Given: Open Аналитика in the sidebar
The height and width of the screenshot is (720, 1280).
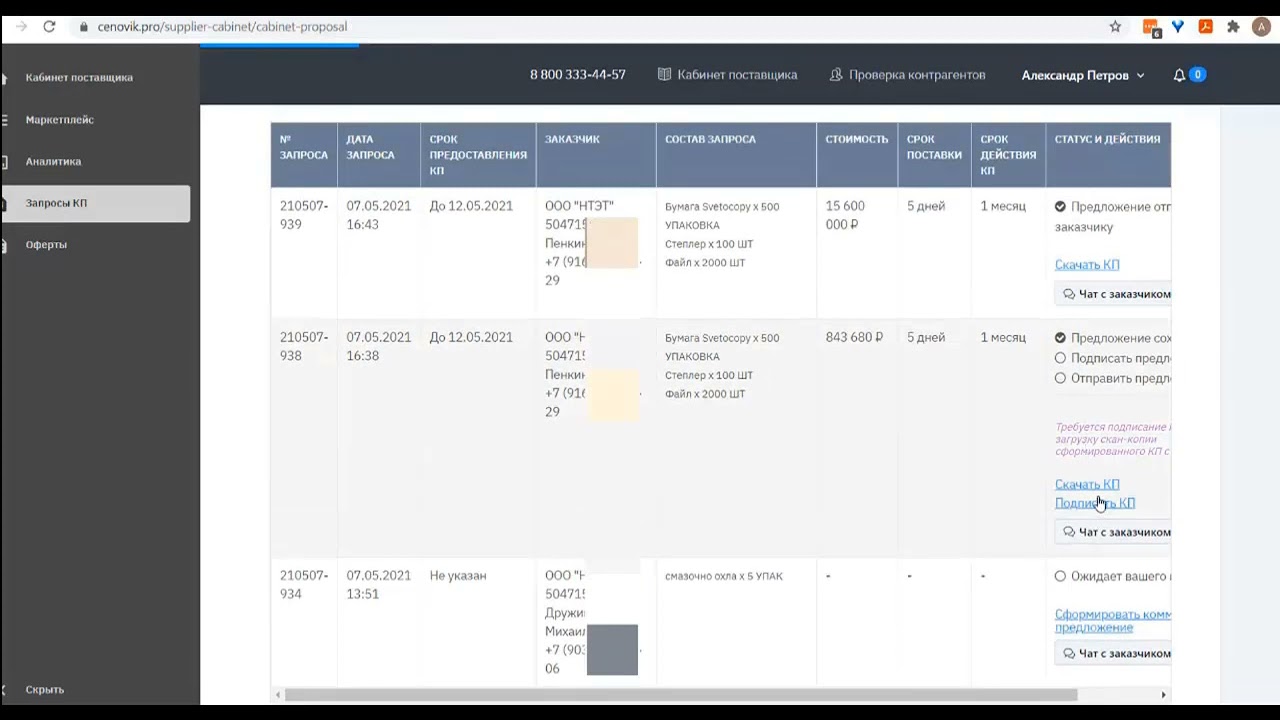Looking at the screenshot, I should [x=53, y=161].
